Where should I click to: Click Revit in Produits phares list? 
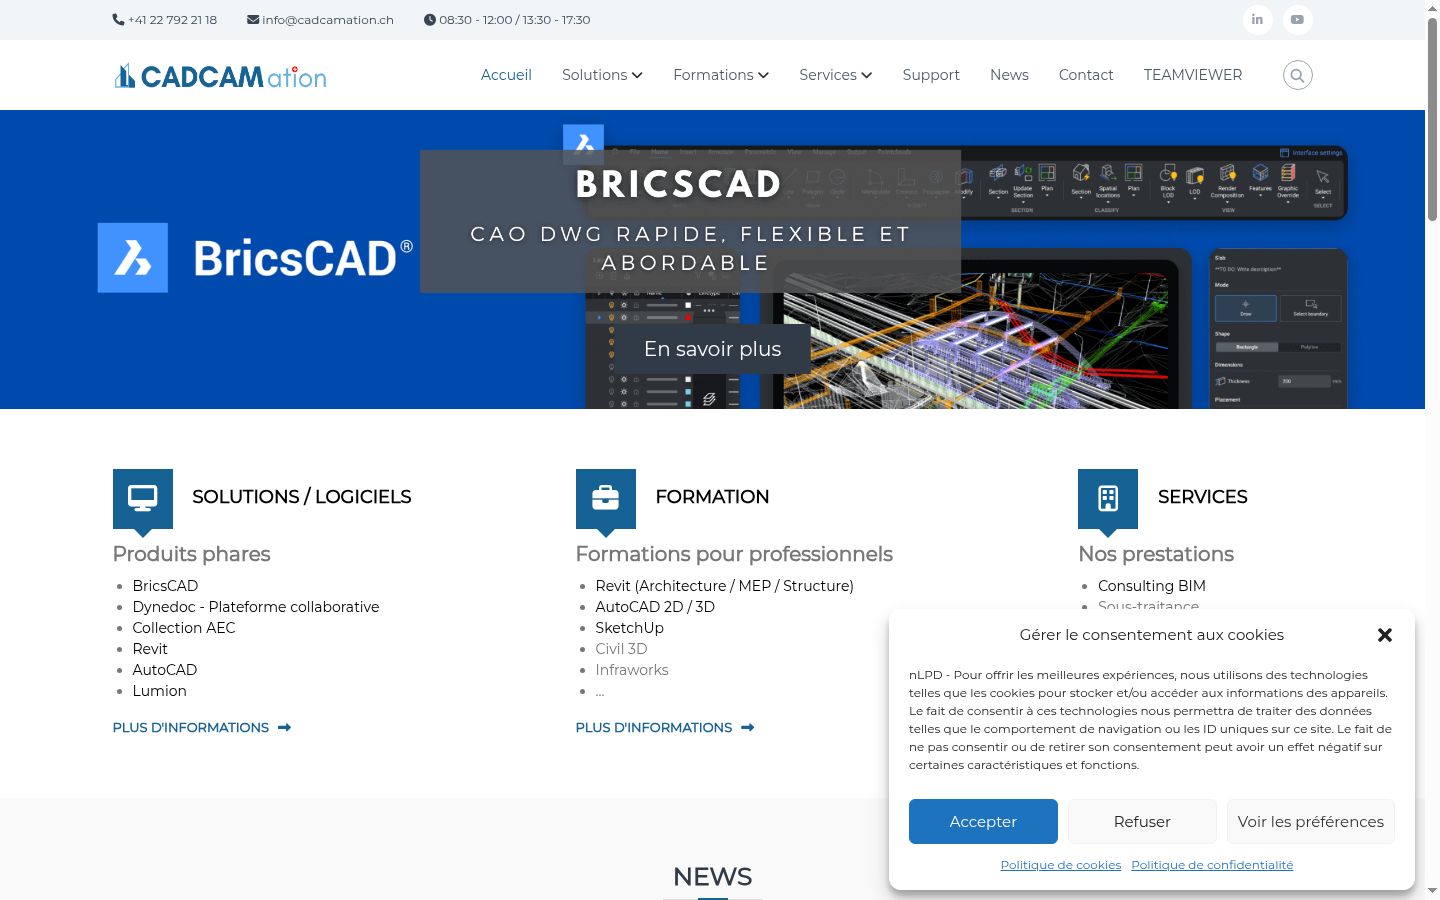coord(150,649)
